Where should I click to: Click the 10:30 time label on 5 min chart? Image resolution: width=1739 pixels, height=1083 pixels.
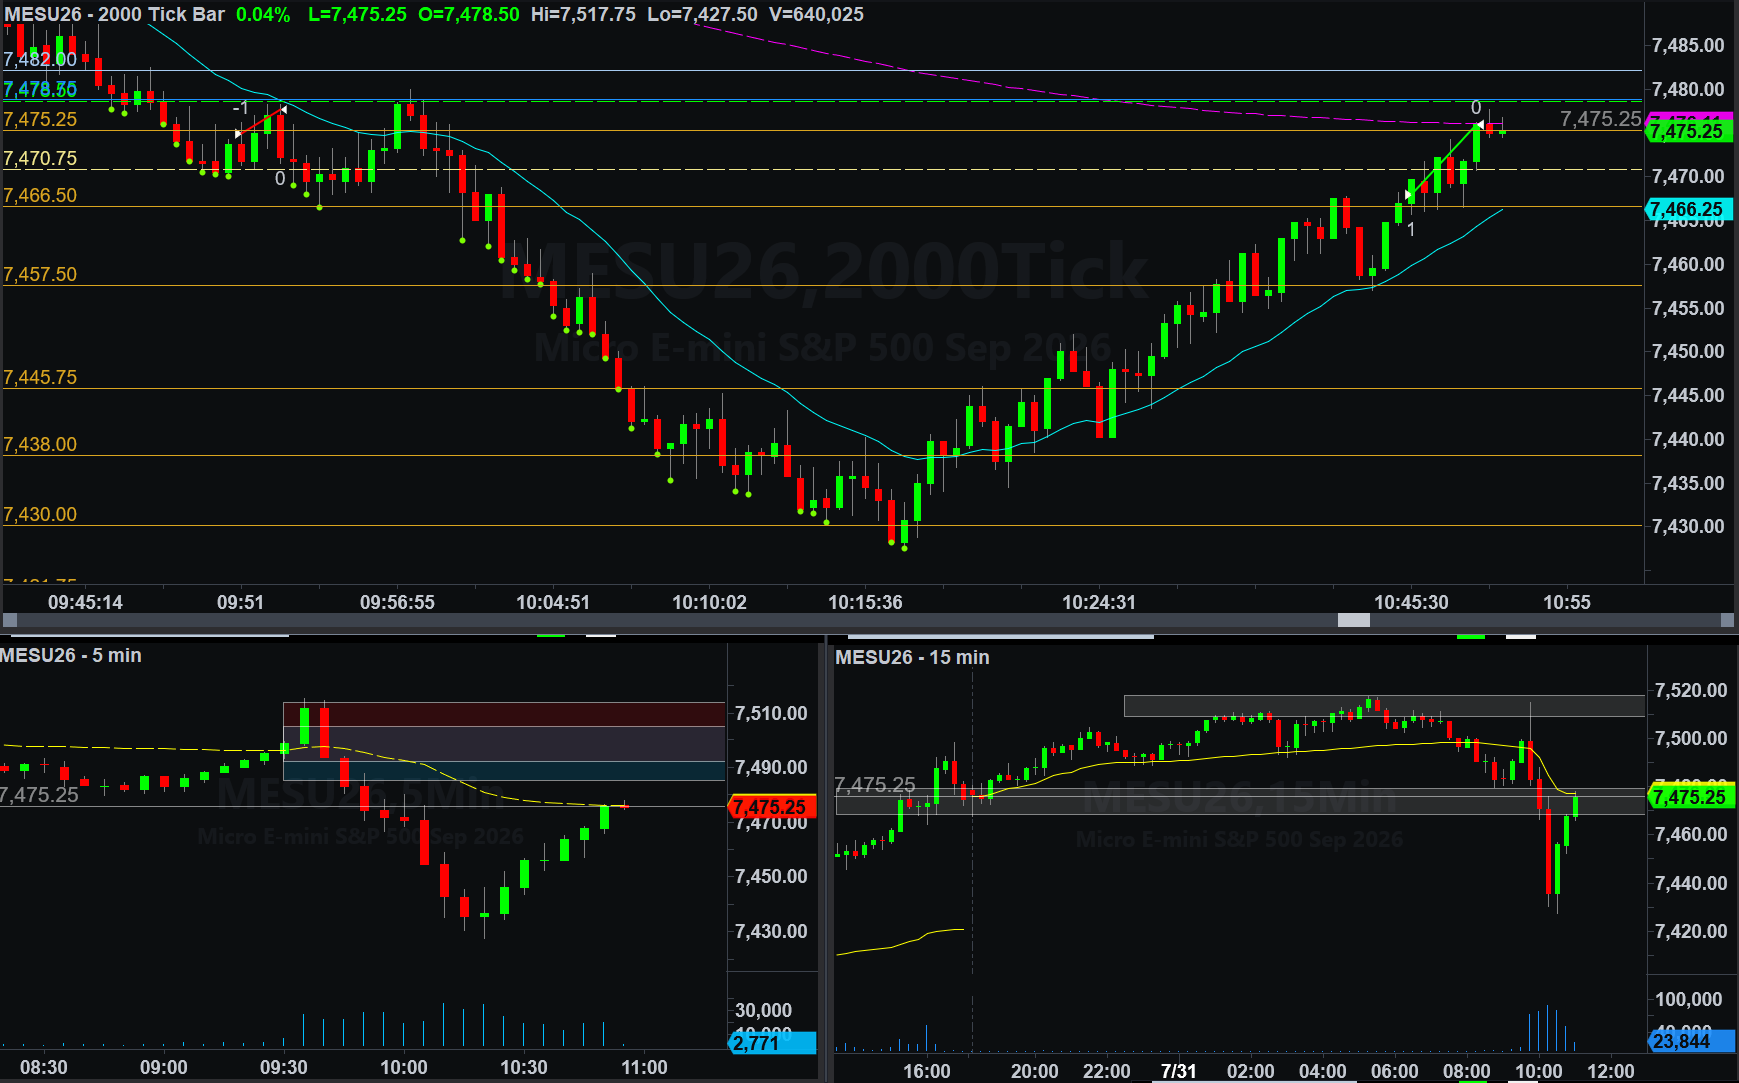click(524, 1068)
